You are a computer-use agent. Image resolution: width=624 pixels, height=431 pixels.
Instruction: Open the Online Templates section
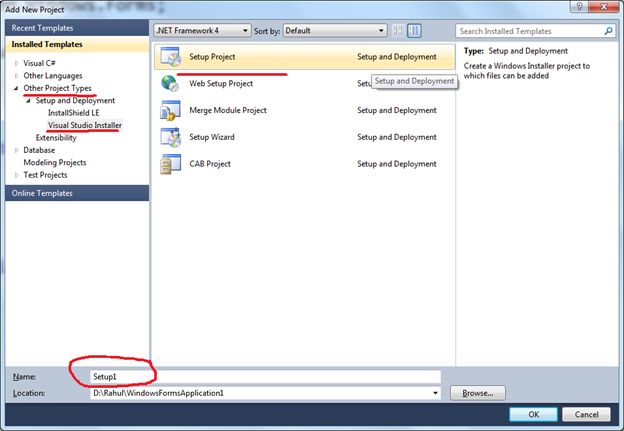77,193
